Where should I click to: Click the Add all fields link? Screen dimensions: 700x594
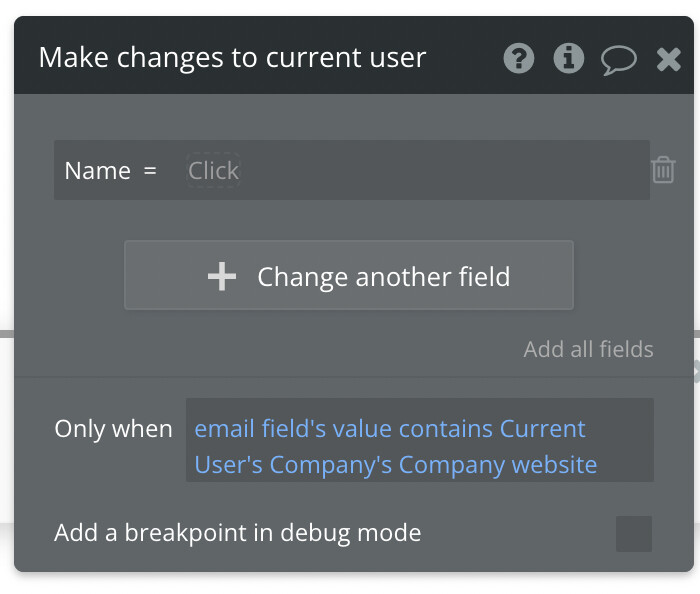tap(588, 349)
